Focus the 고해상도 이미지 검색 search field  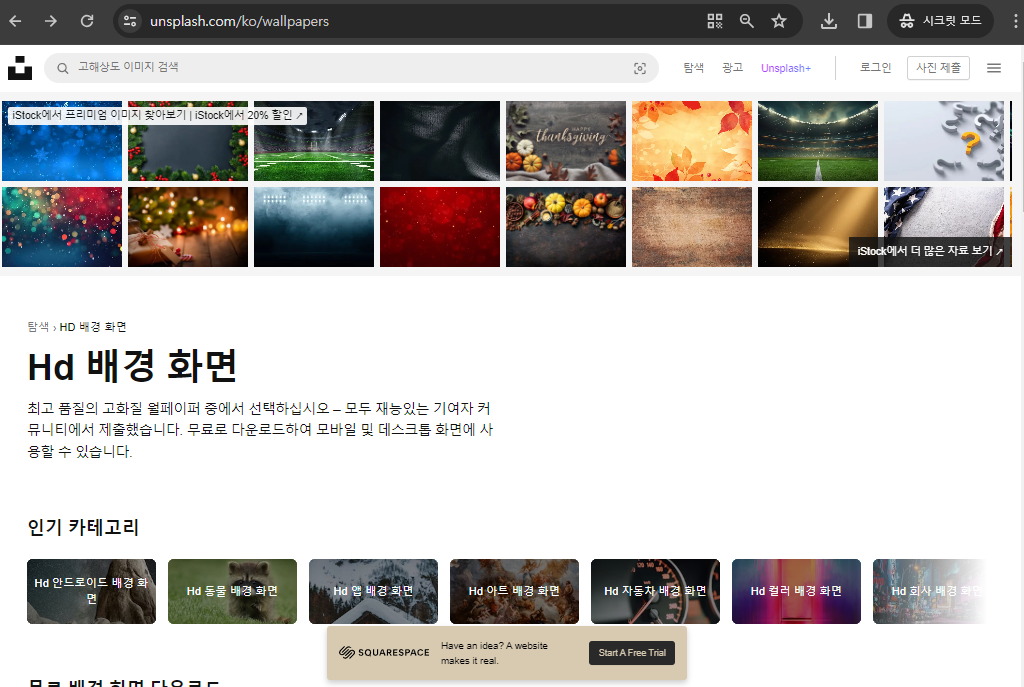(x=351, y=68)
